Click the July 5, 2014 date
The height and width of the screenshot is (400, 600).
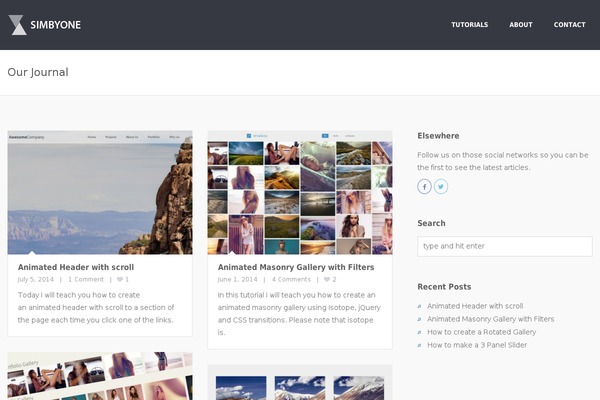pos(36,279)
